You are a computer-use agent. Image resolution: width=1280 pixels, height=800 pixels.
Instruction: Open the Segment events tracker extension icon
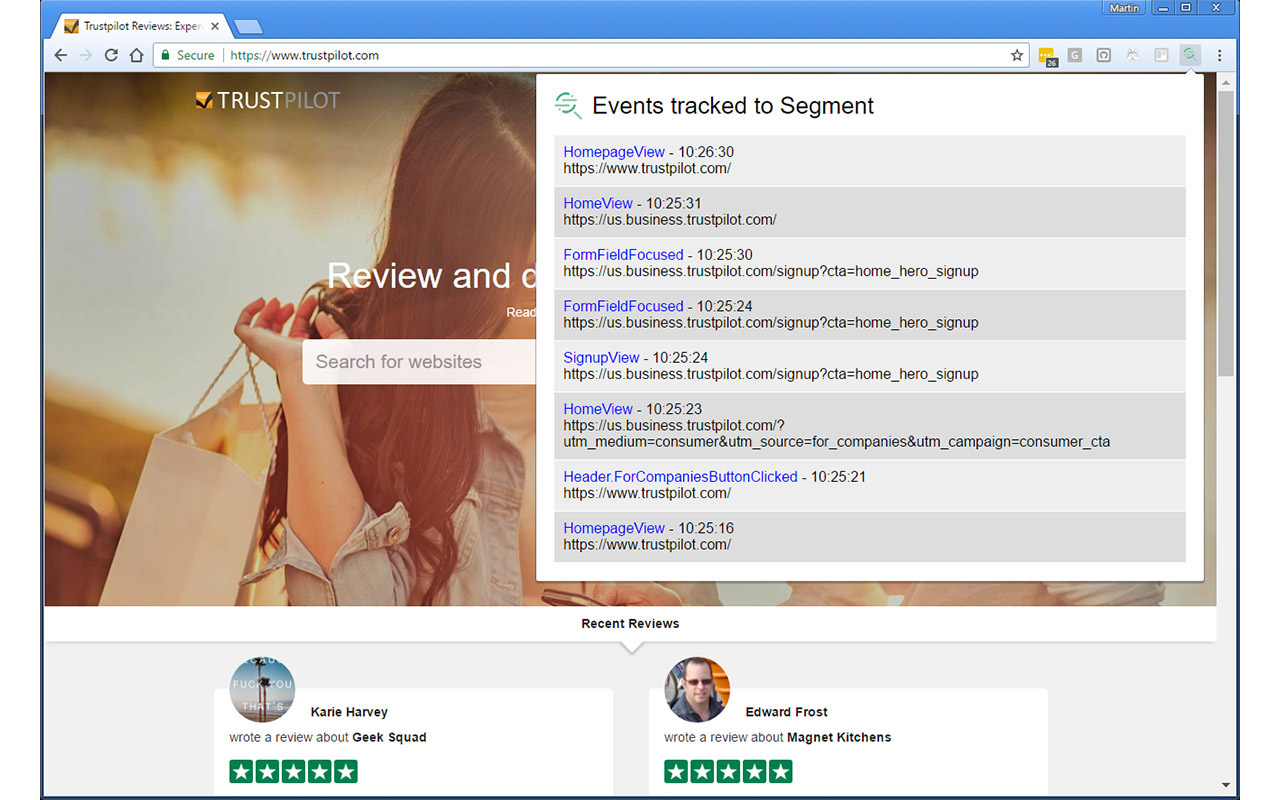pyautogui.click(x=1189, y=55)
